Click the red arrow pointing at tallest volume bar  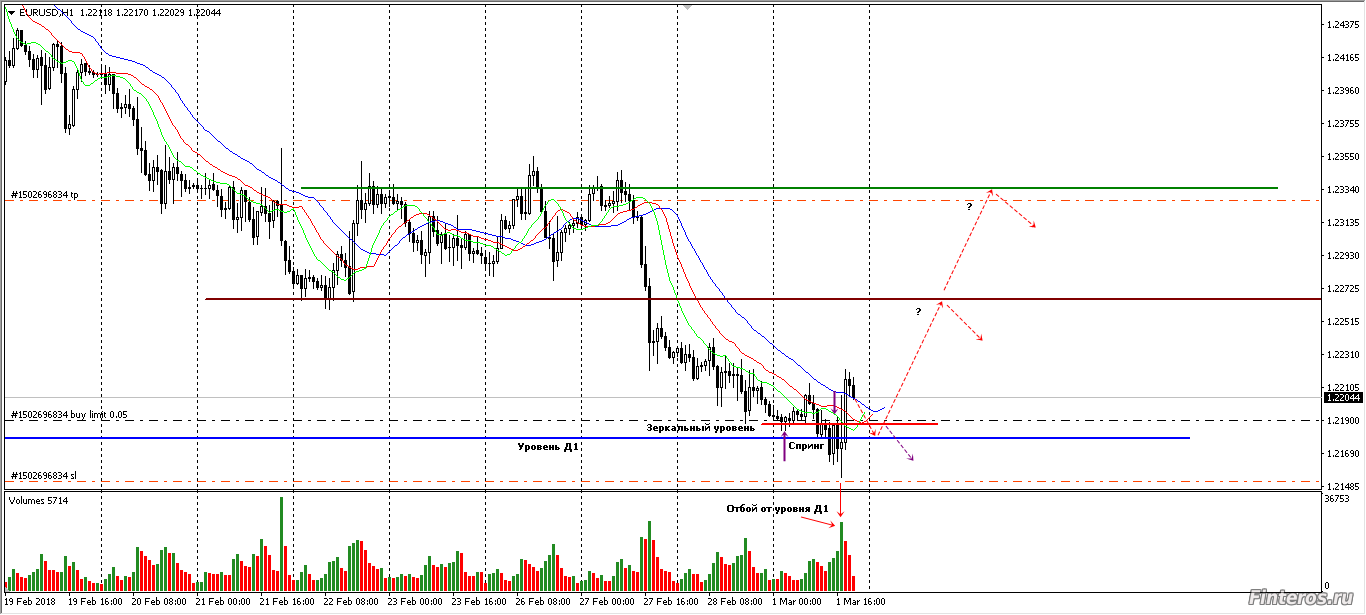[822, 525]
